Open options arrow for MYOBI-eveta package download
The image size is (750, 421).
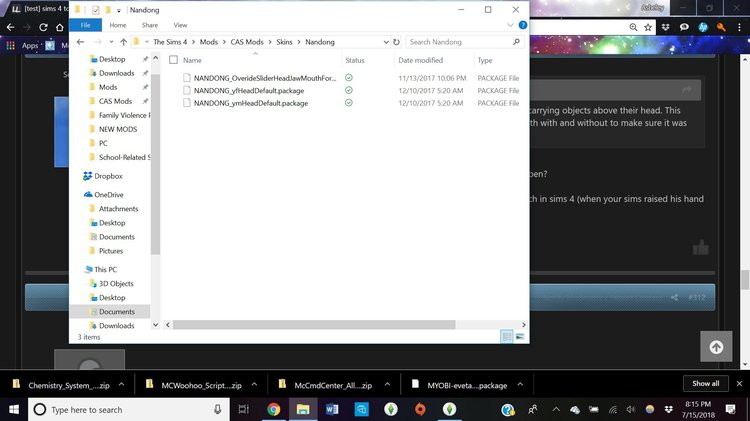point(520,385)
